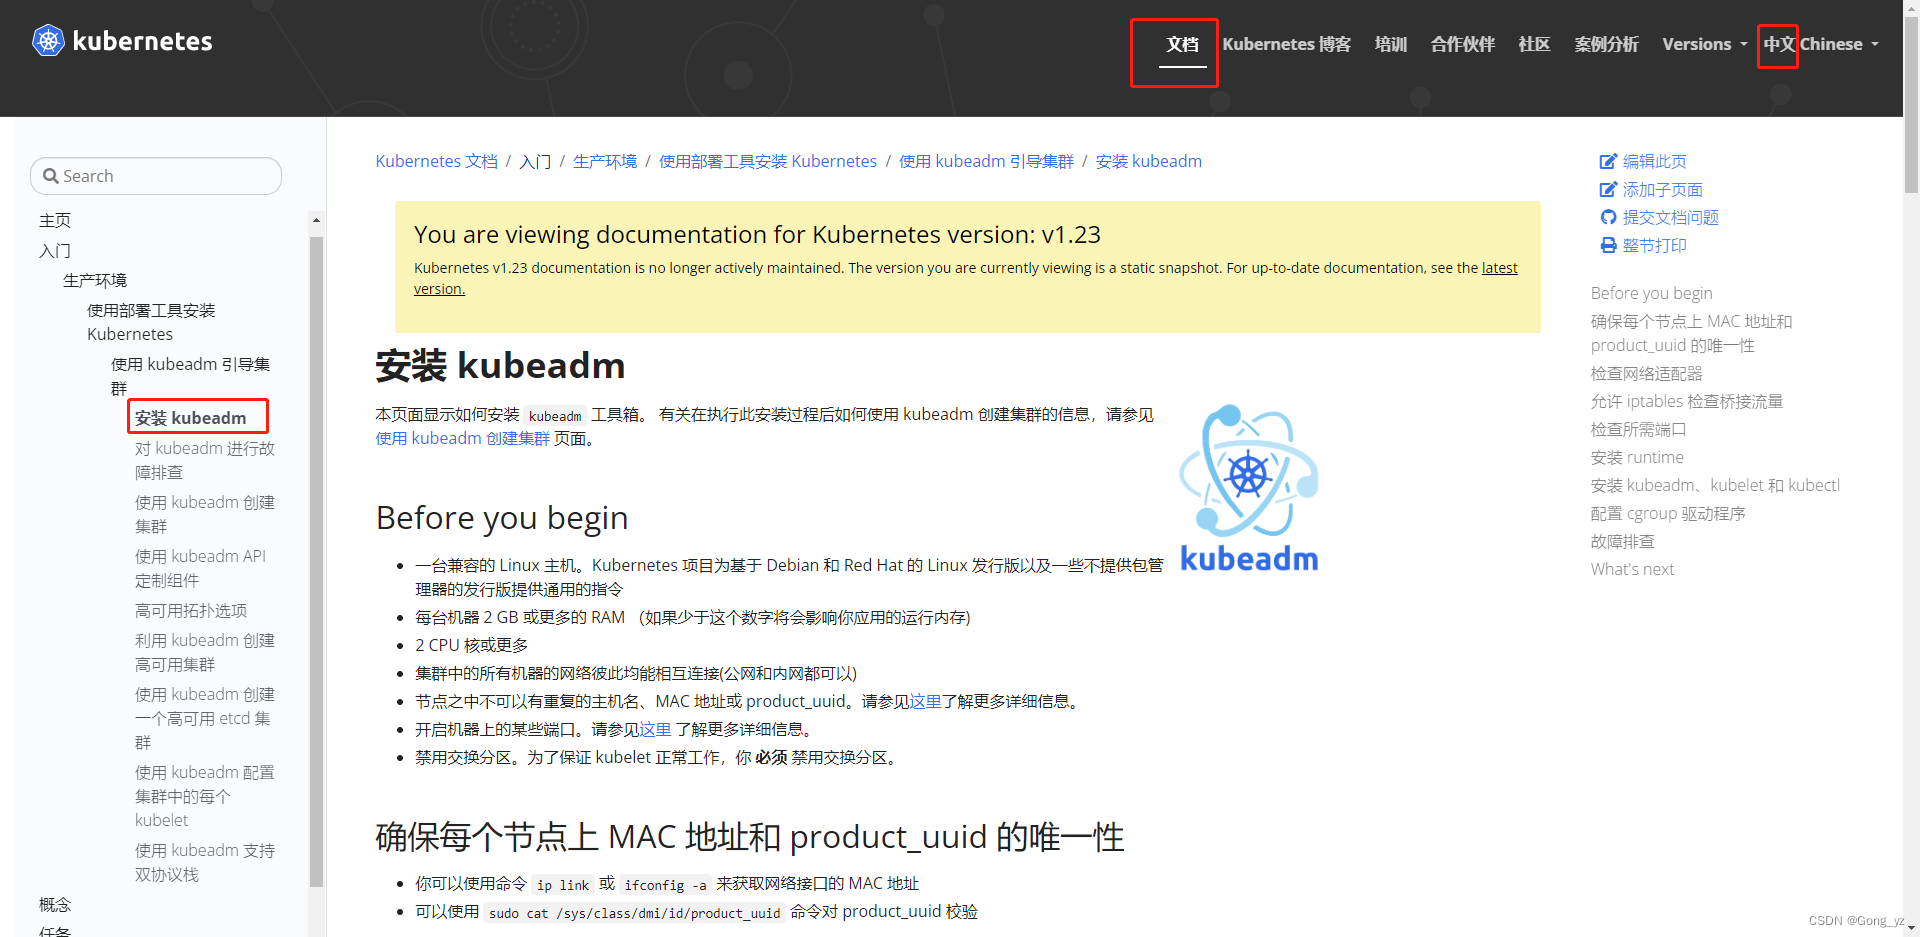Select 使用 kubeadm 配置集群中的每个 kubelet

click(205, 796)
